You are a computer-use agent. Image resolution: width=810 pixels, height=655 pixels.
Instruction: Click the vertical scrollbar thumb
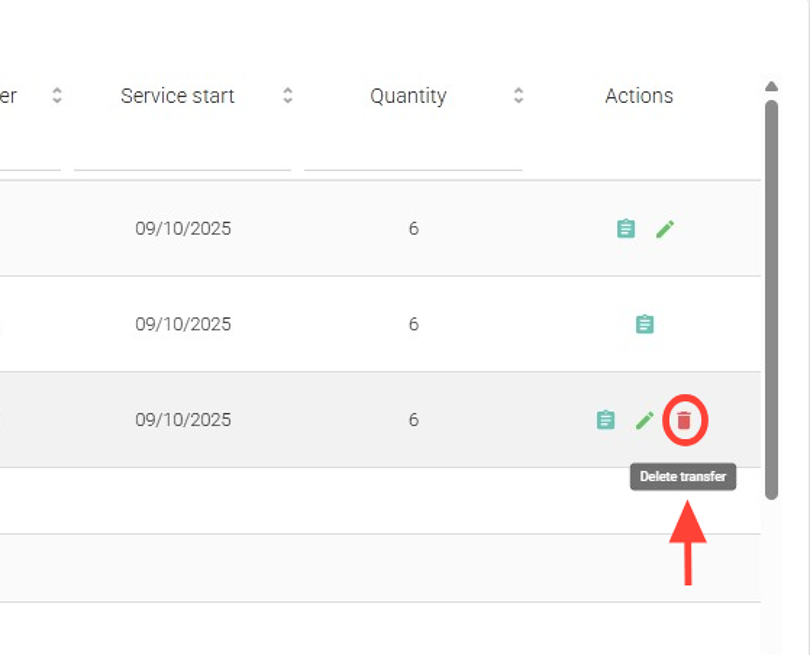click(771, 300)
